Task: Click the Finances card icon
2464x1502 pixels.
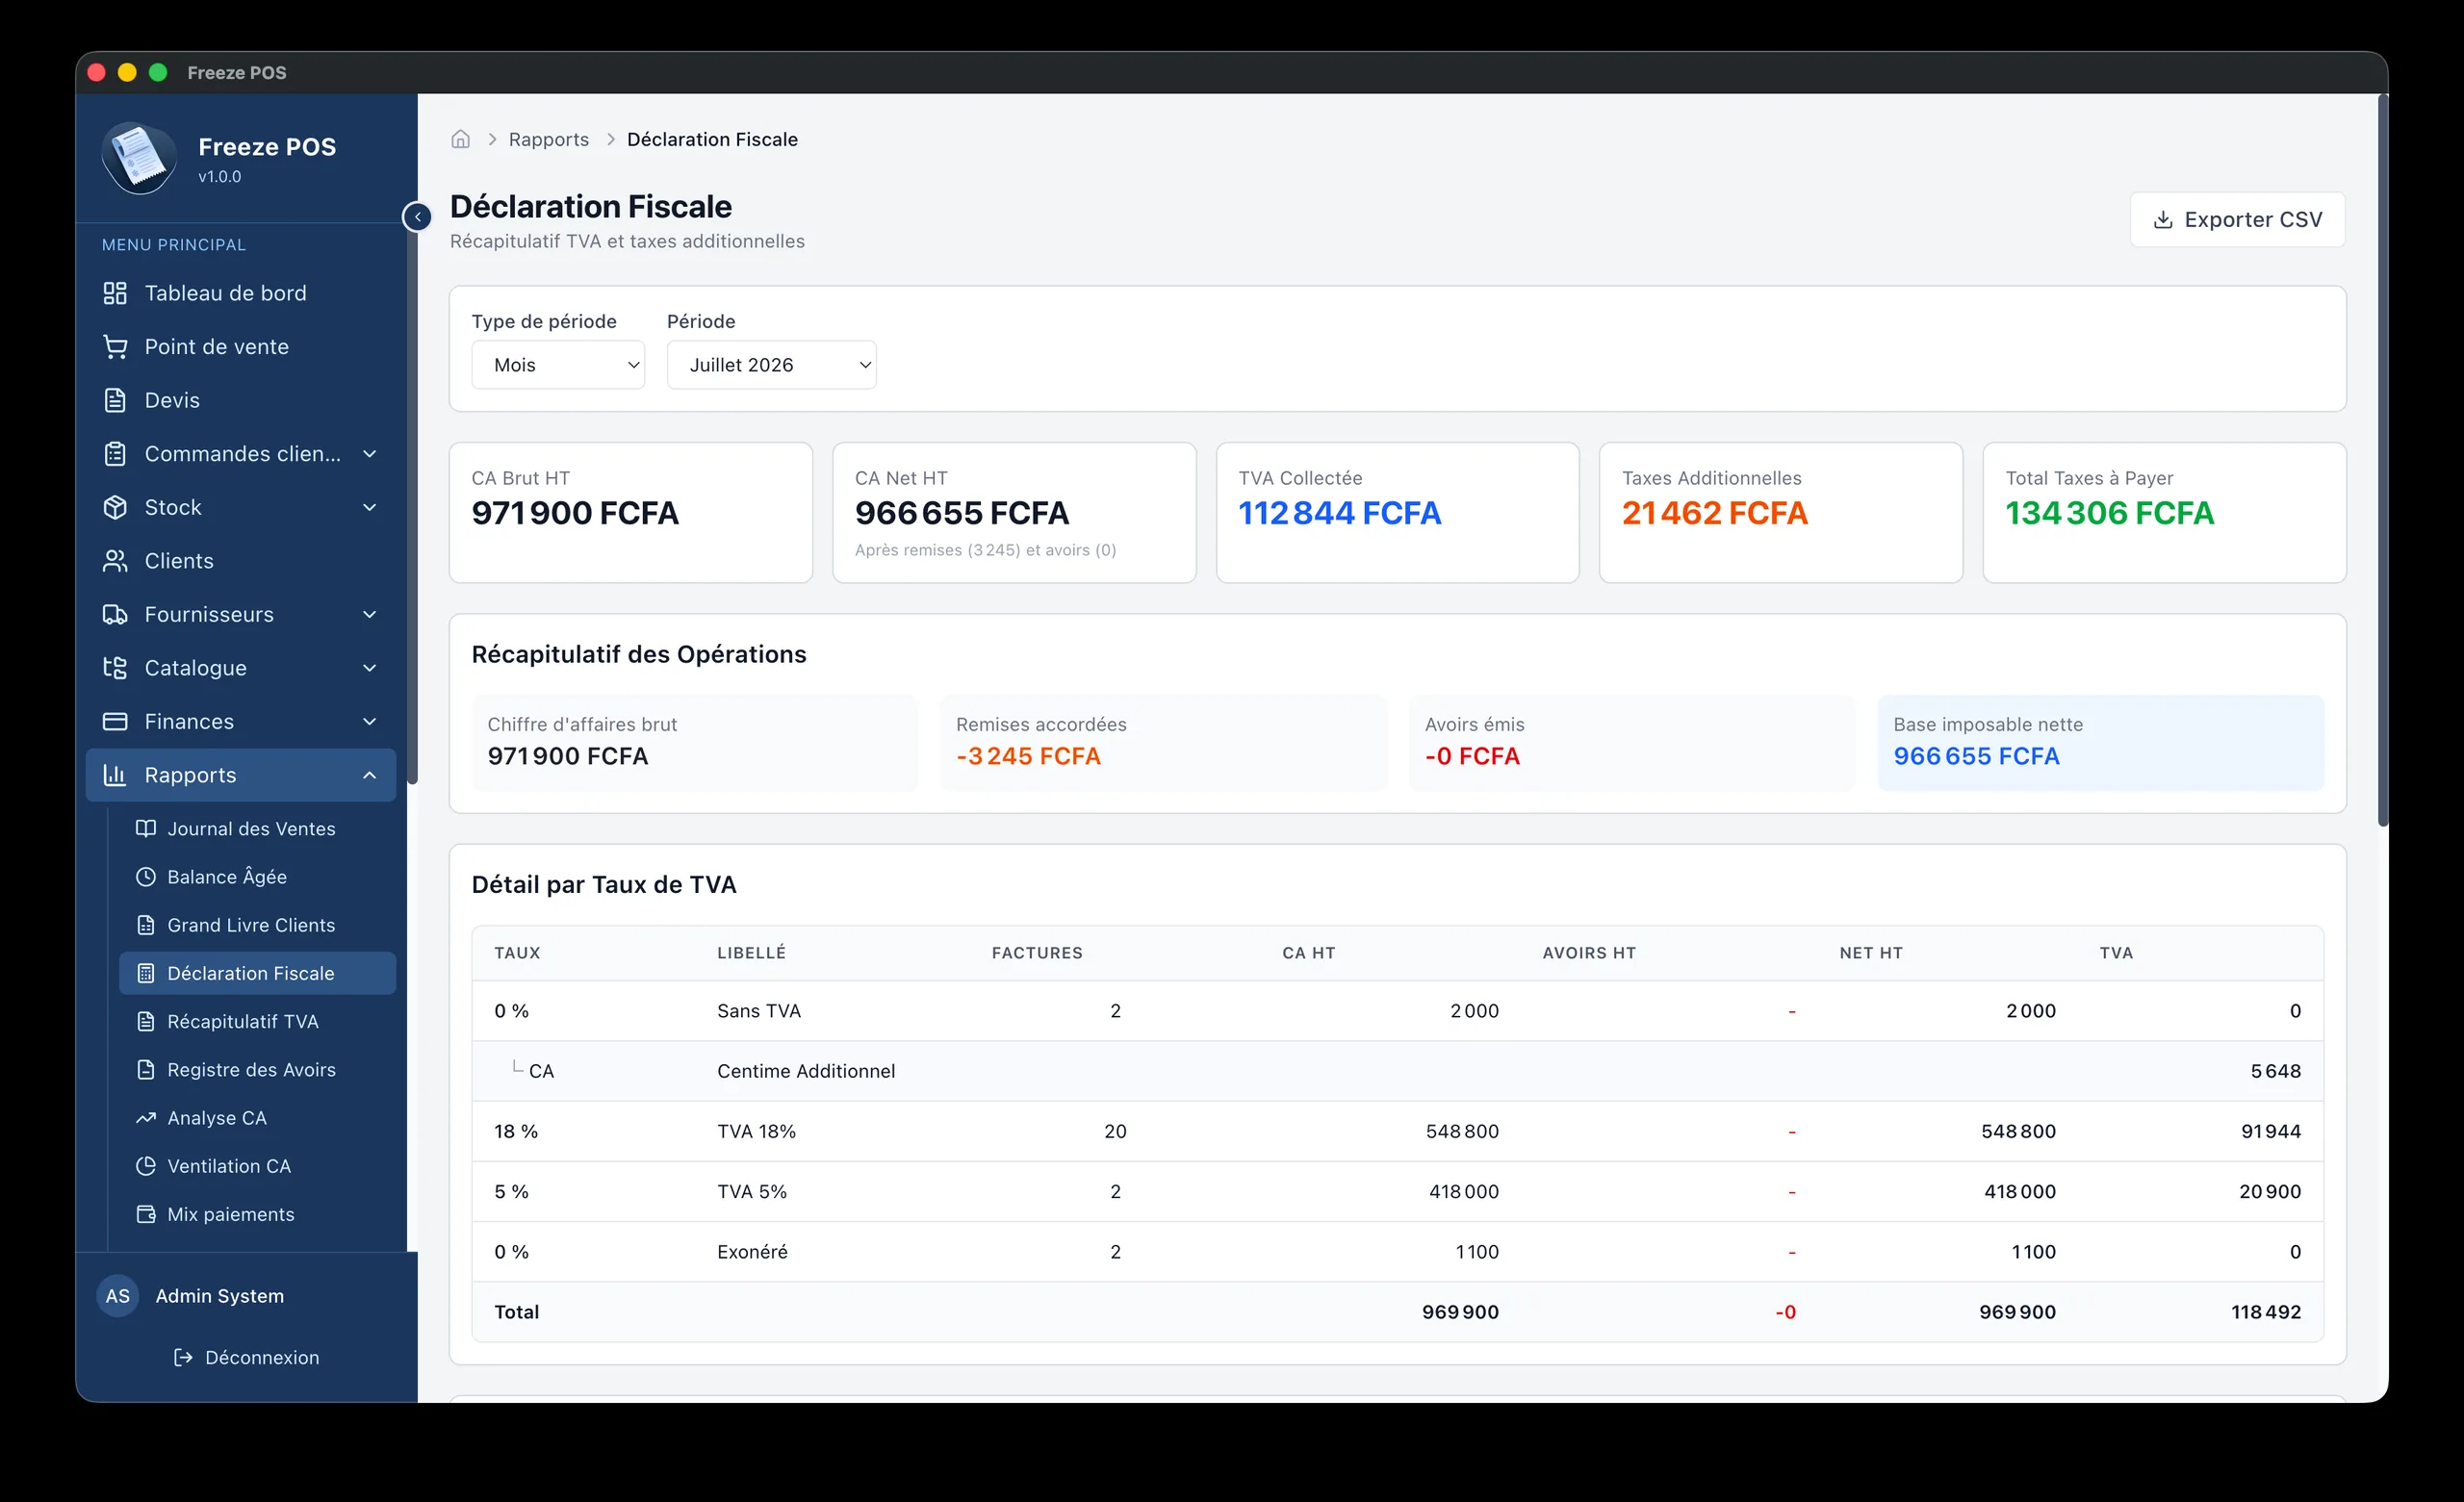Action: (115, 721)
